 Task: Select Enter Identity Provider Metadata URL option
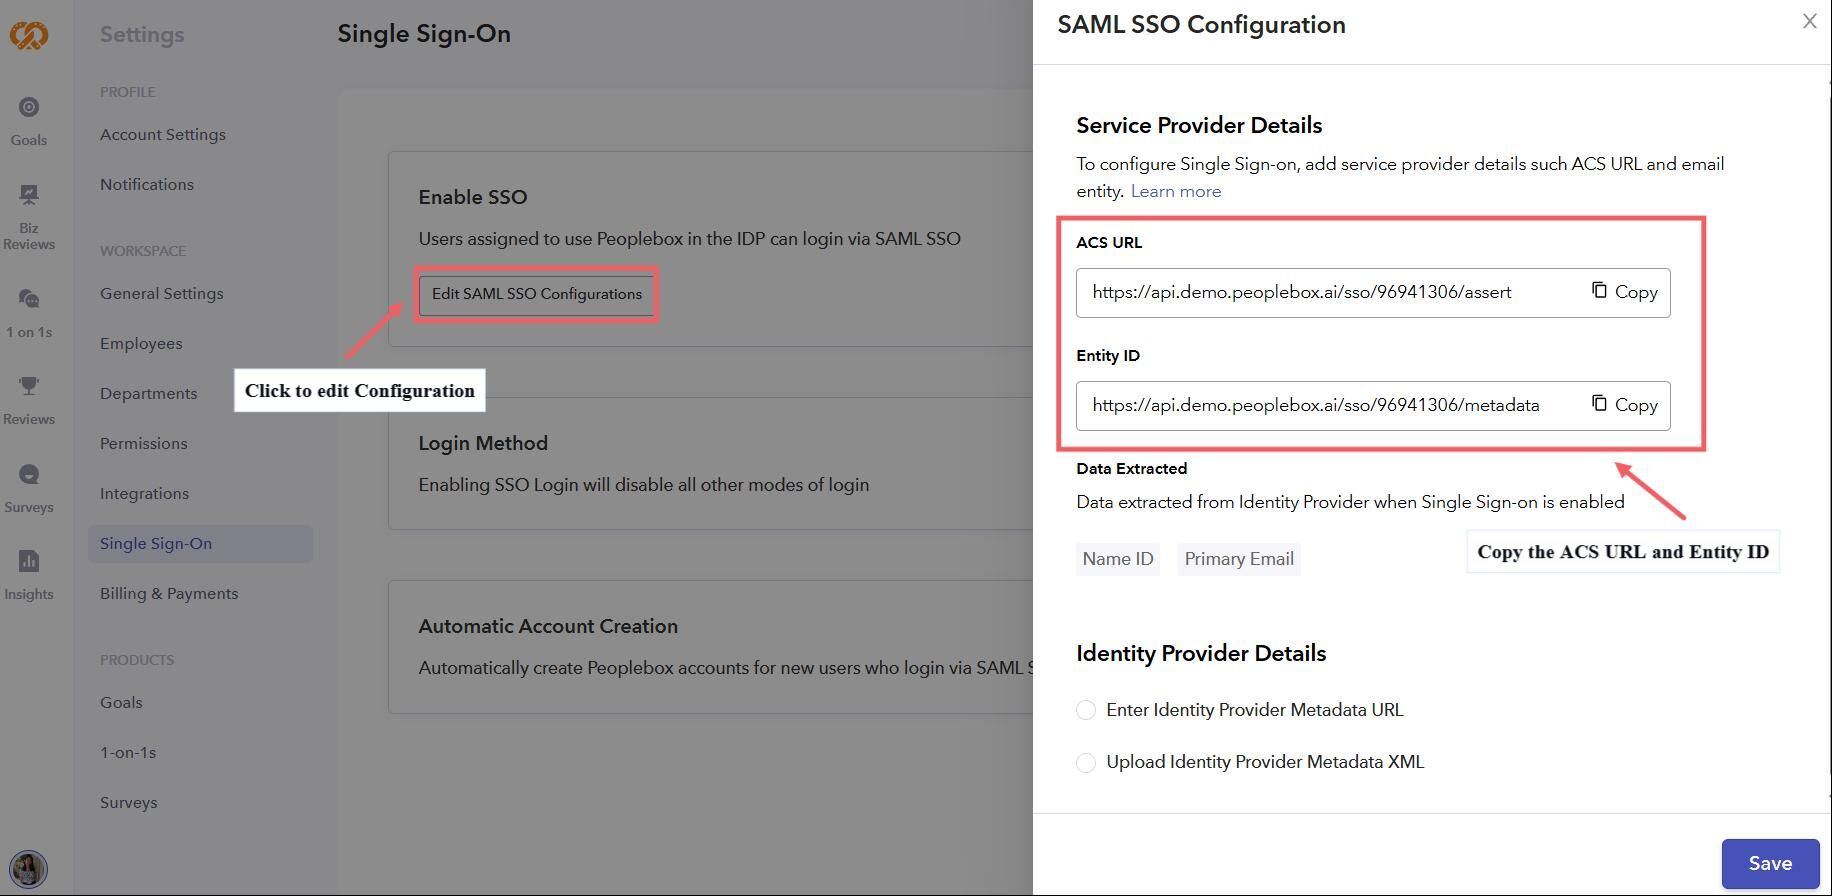[1086, 710]
